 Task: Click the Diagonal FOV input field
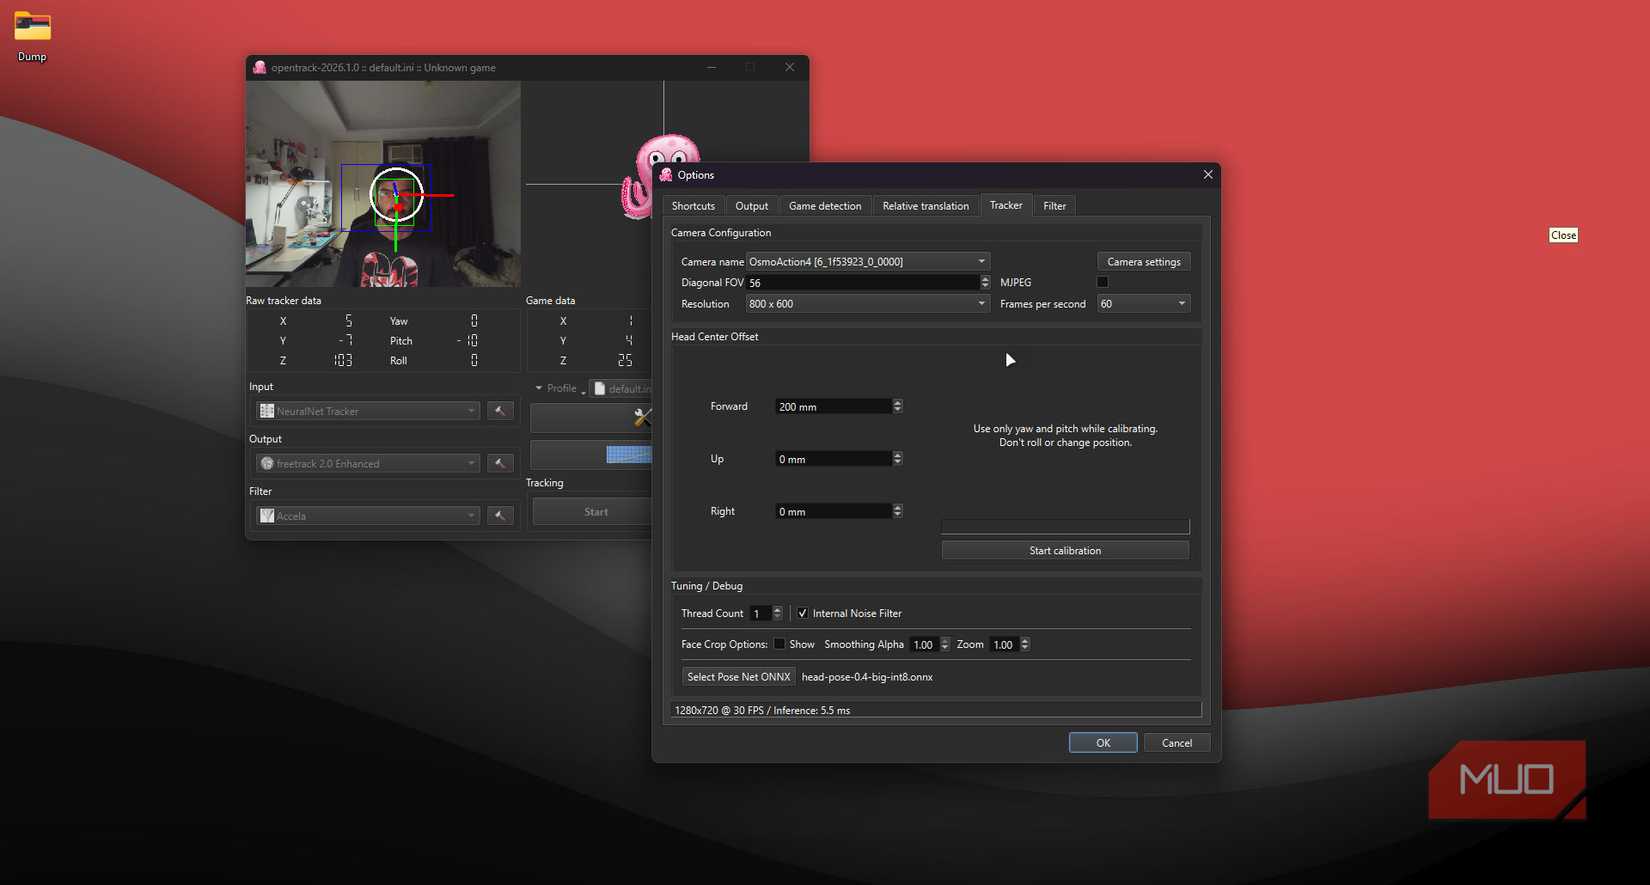(863, 282)
